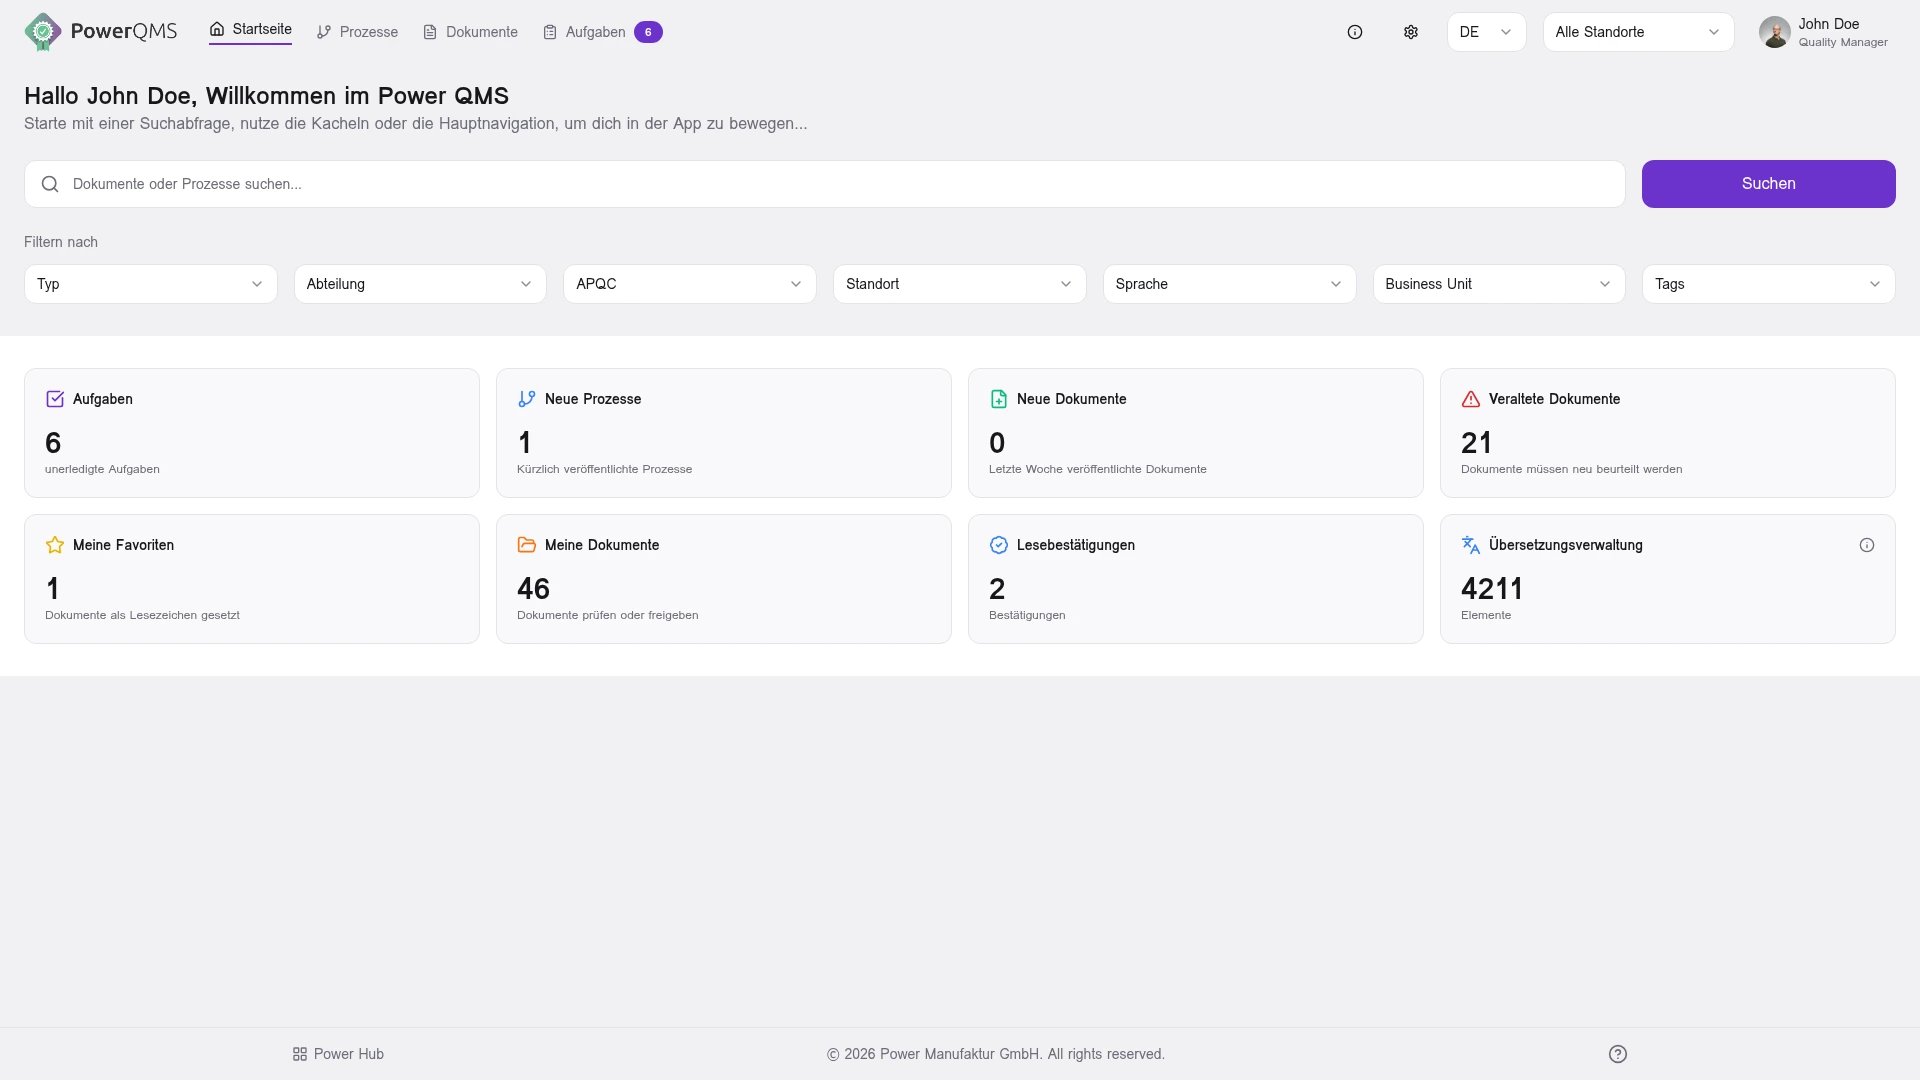Click John Doe's avatar picture

pos(1775,32)
